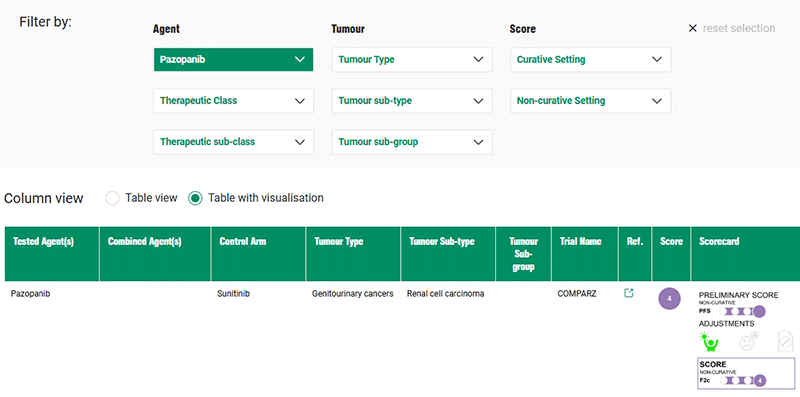
Task: Open the Tumour sub-group filter dropdown
Action: (x=412, y=142)
